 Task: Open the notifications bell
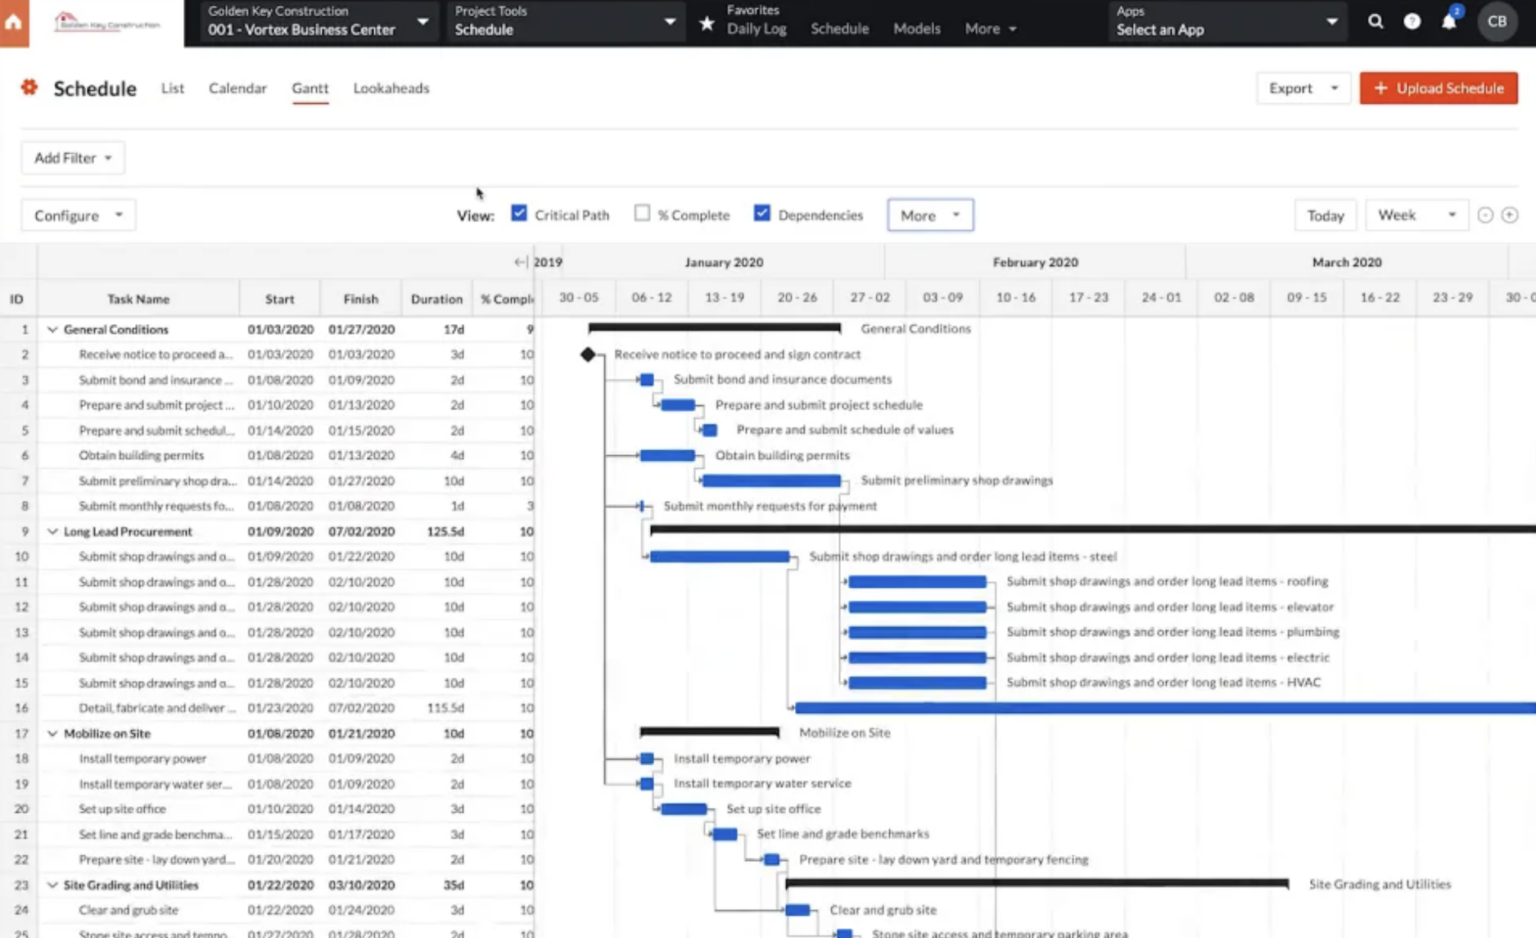pos(1446,20)
